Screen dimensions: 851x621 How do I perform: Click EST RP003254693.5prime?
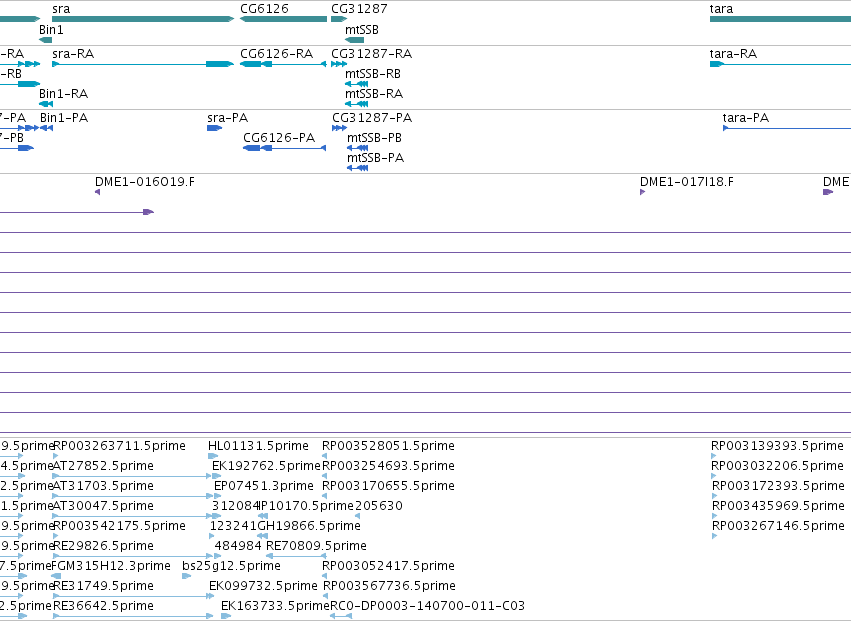point(388,466)
